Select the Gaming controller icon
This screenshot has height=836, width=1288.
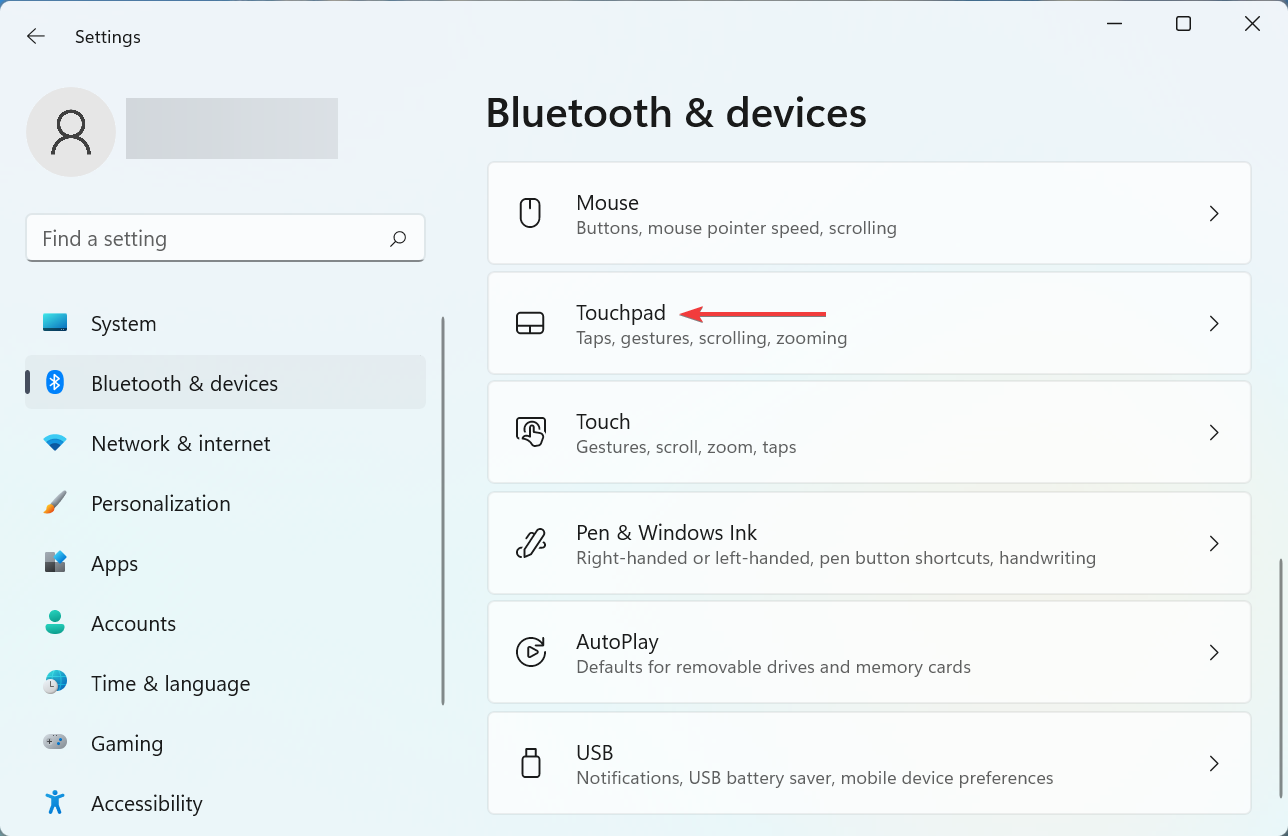[53, 743]
